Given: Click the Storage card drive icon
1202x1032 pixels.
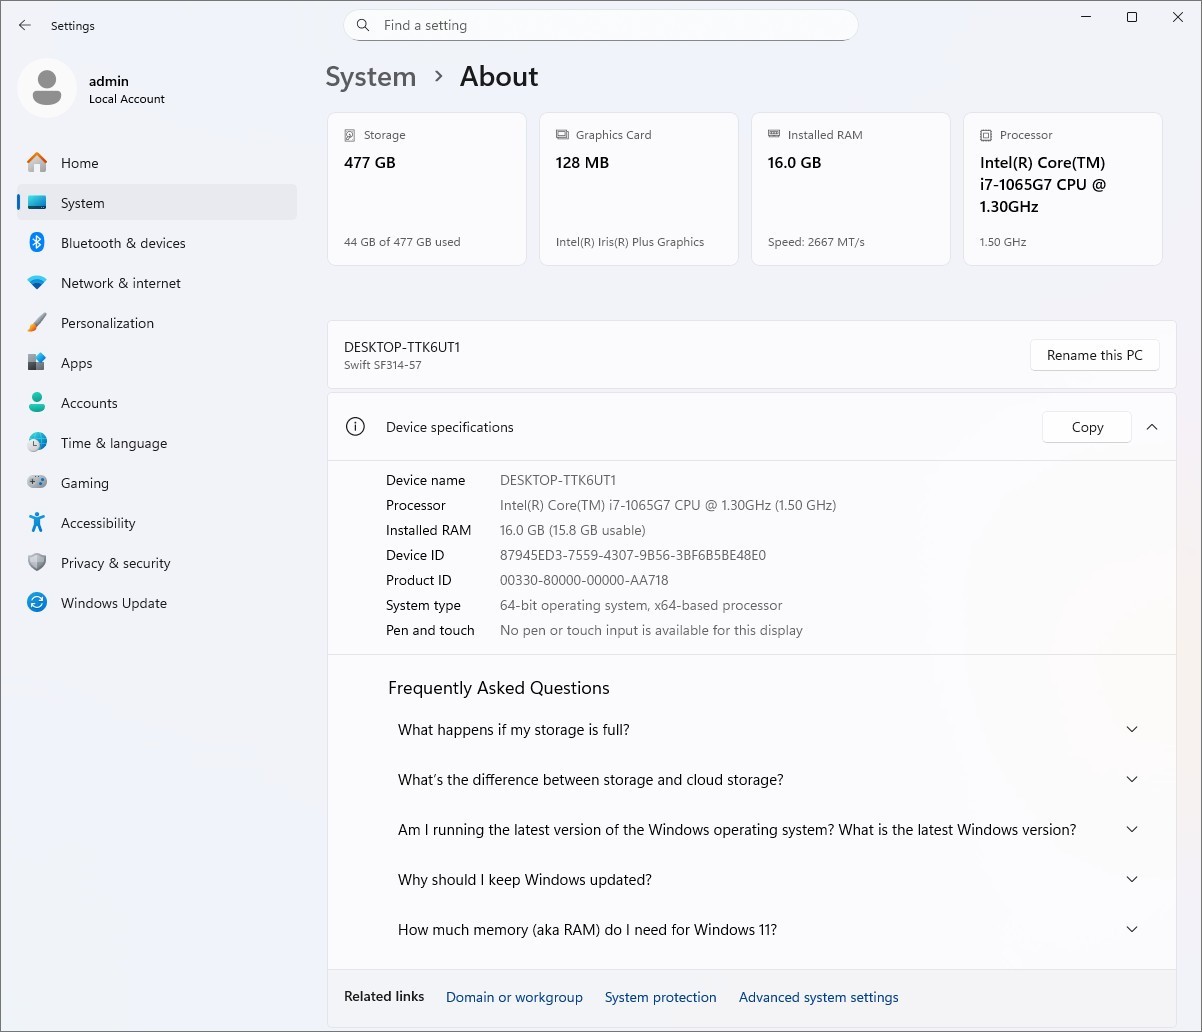Looking at the screenshot, I should (350, 135).
